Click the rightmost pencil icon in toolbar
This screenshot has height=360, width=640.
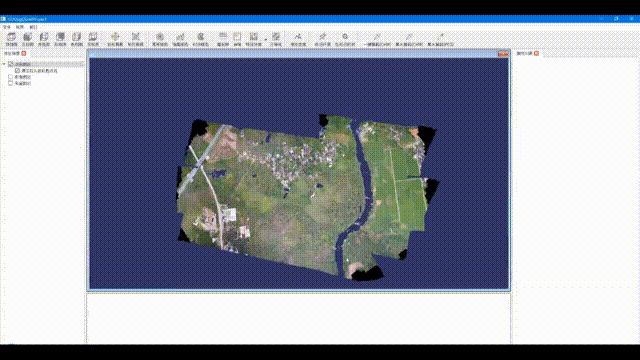coord(440,37)
